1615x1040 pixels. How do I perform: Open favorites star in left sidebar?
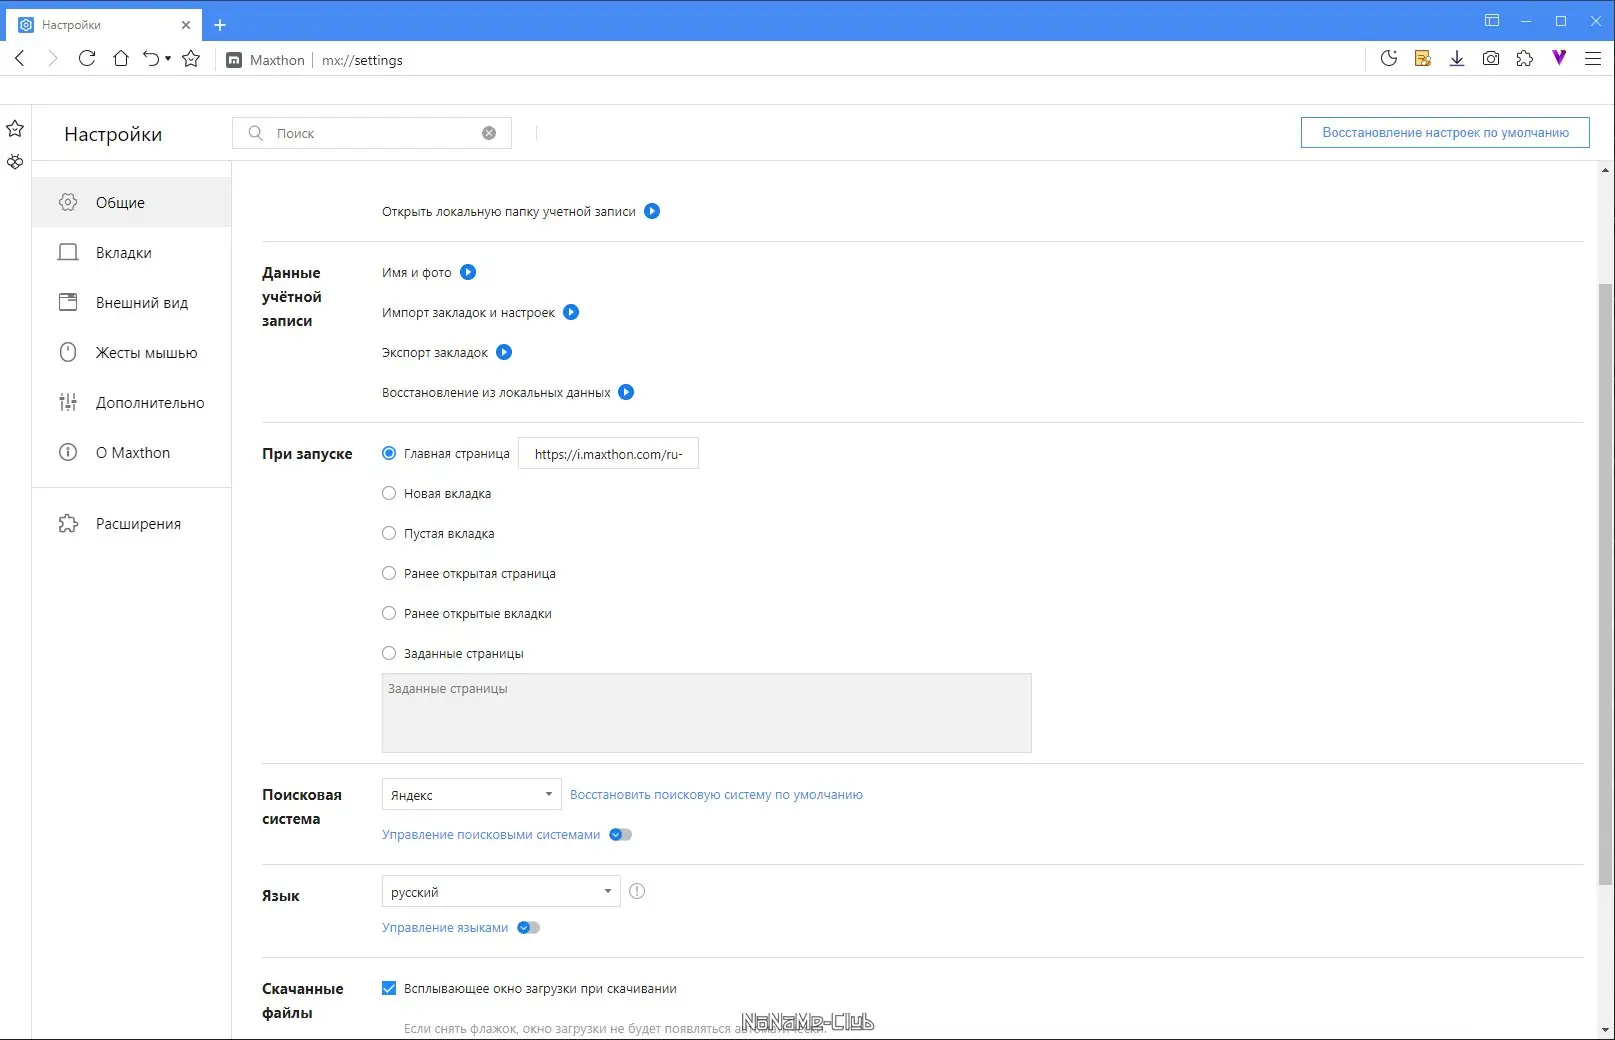coord(15,129)
